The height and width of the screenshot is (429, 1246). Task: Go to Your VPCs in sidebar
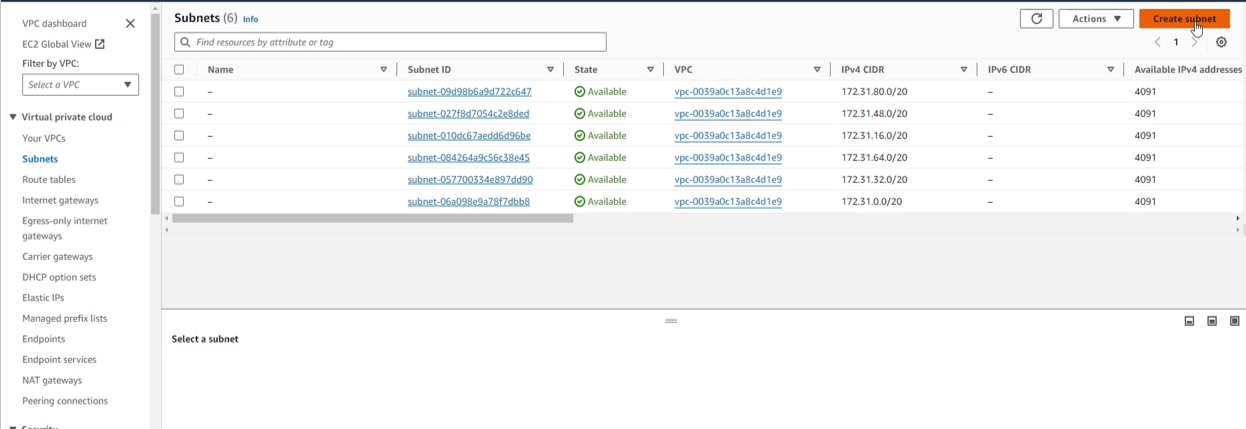tap(44, 138)
